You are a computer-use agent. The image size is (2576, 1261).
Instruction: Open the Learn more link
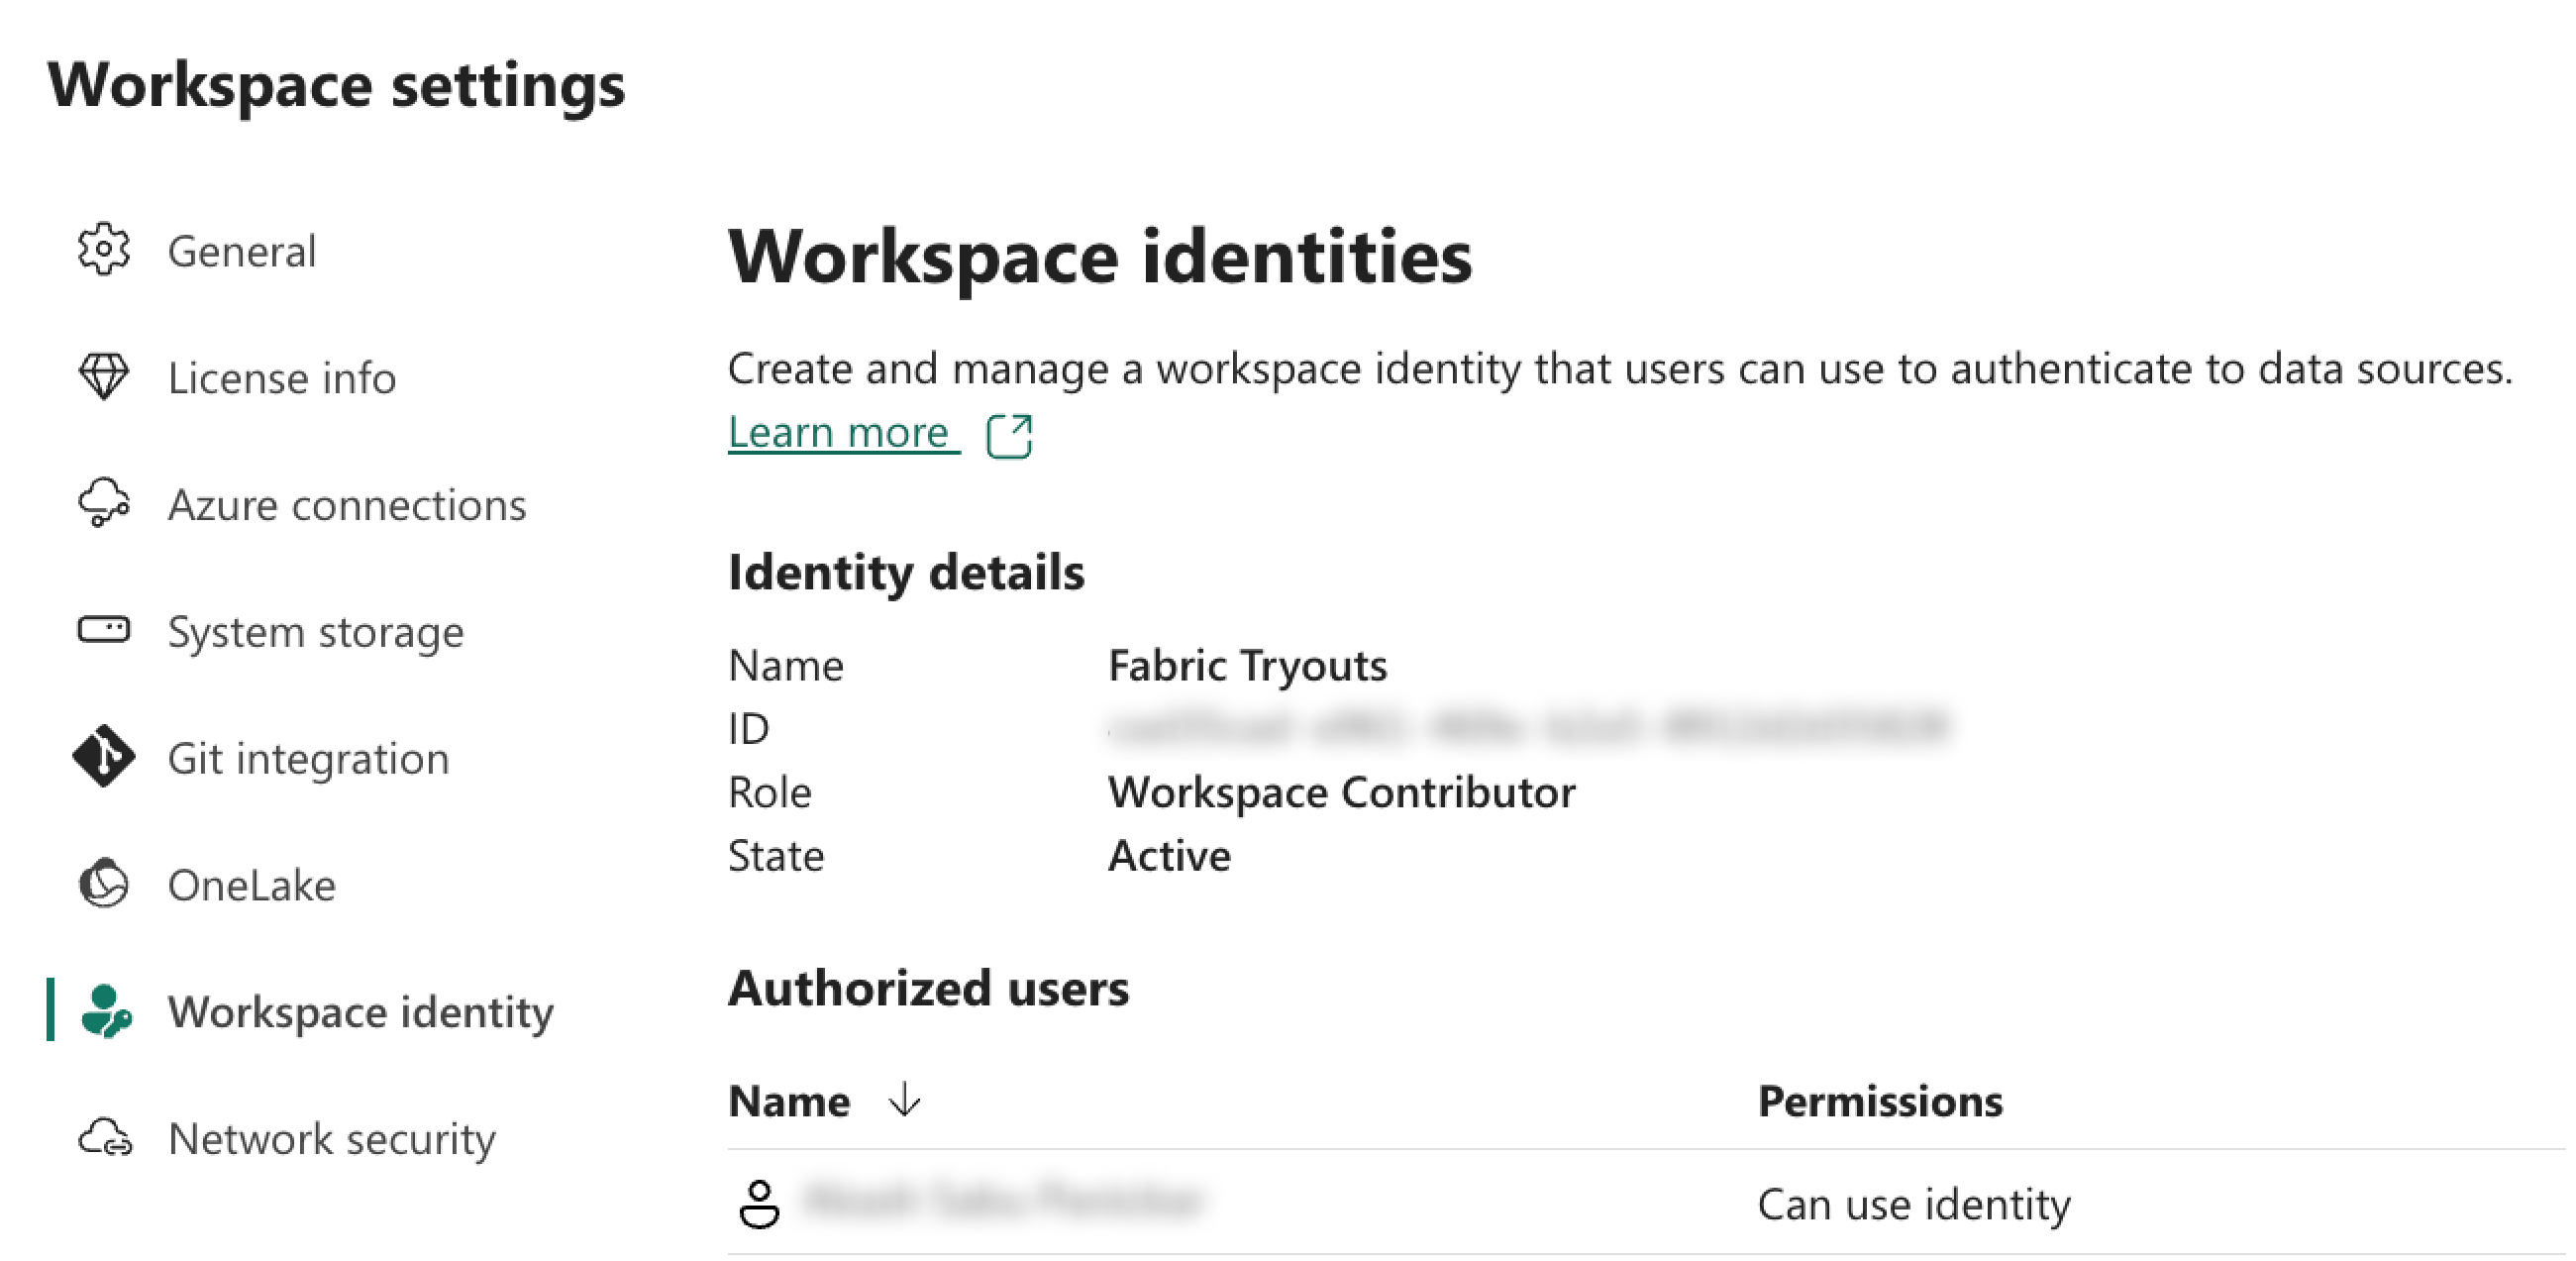[838, 434]
